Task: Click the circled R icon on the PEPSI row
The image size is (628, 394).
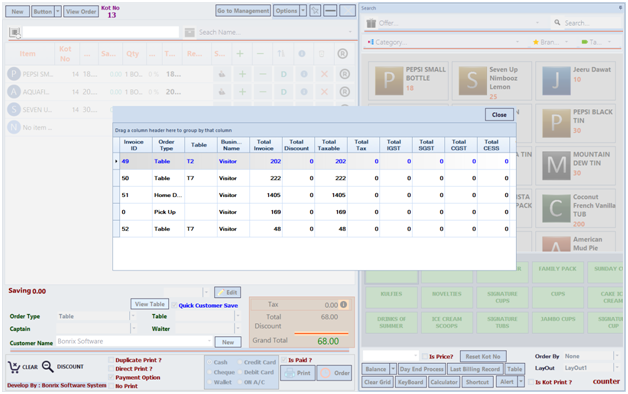Action: pyautogui.click(x=344, y=74)
